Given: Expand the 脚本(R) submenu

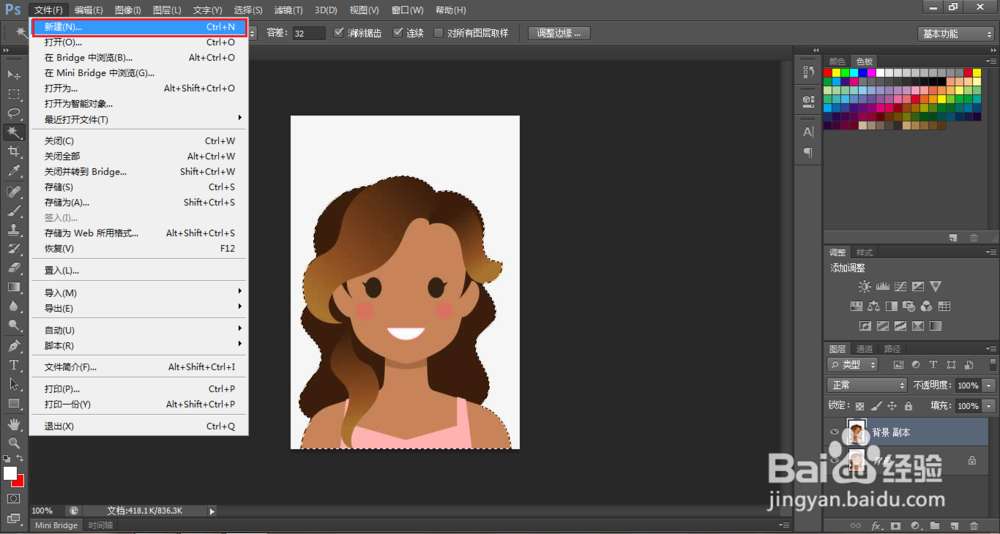Looking at the screenshot, I should 139,346.
